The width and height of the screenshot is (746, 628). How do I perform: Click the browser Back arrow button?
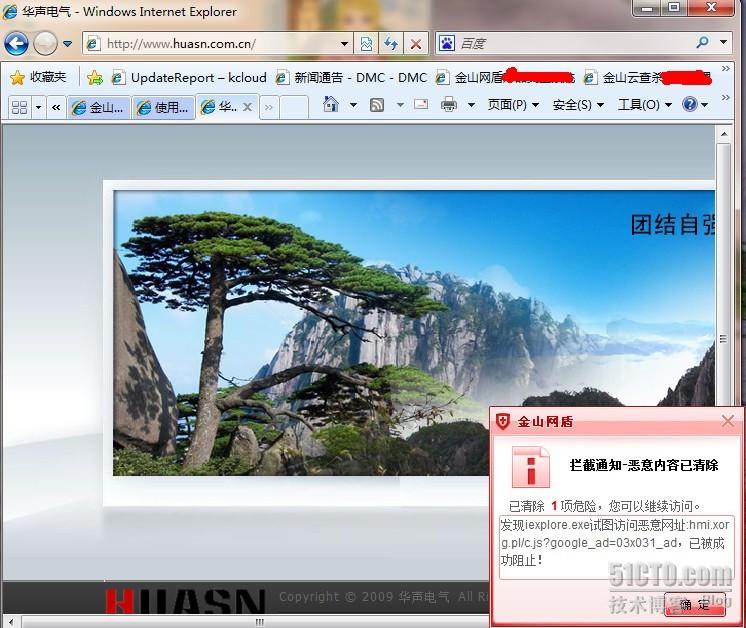click(x=16, y=44)
